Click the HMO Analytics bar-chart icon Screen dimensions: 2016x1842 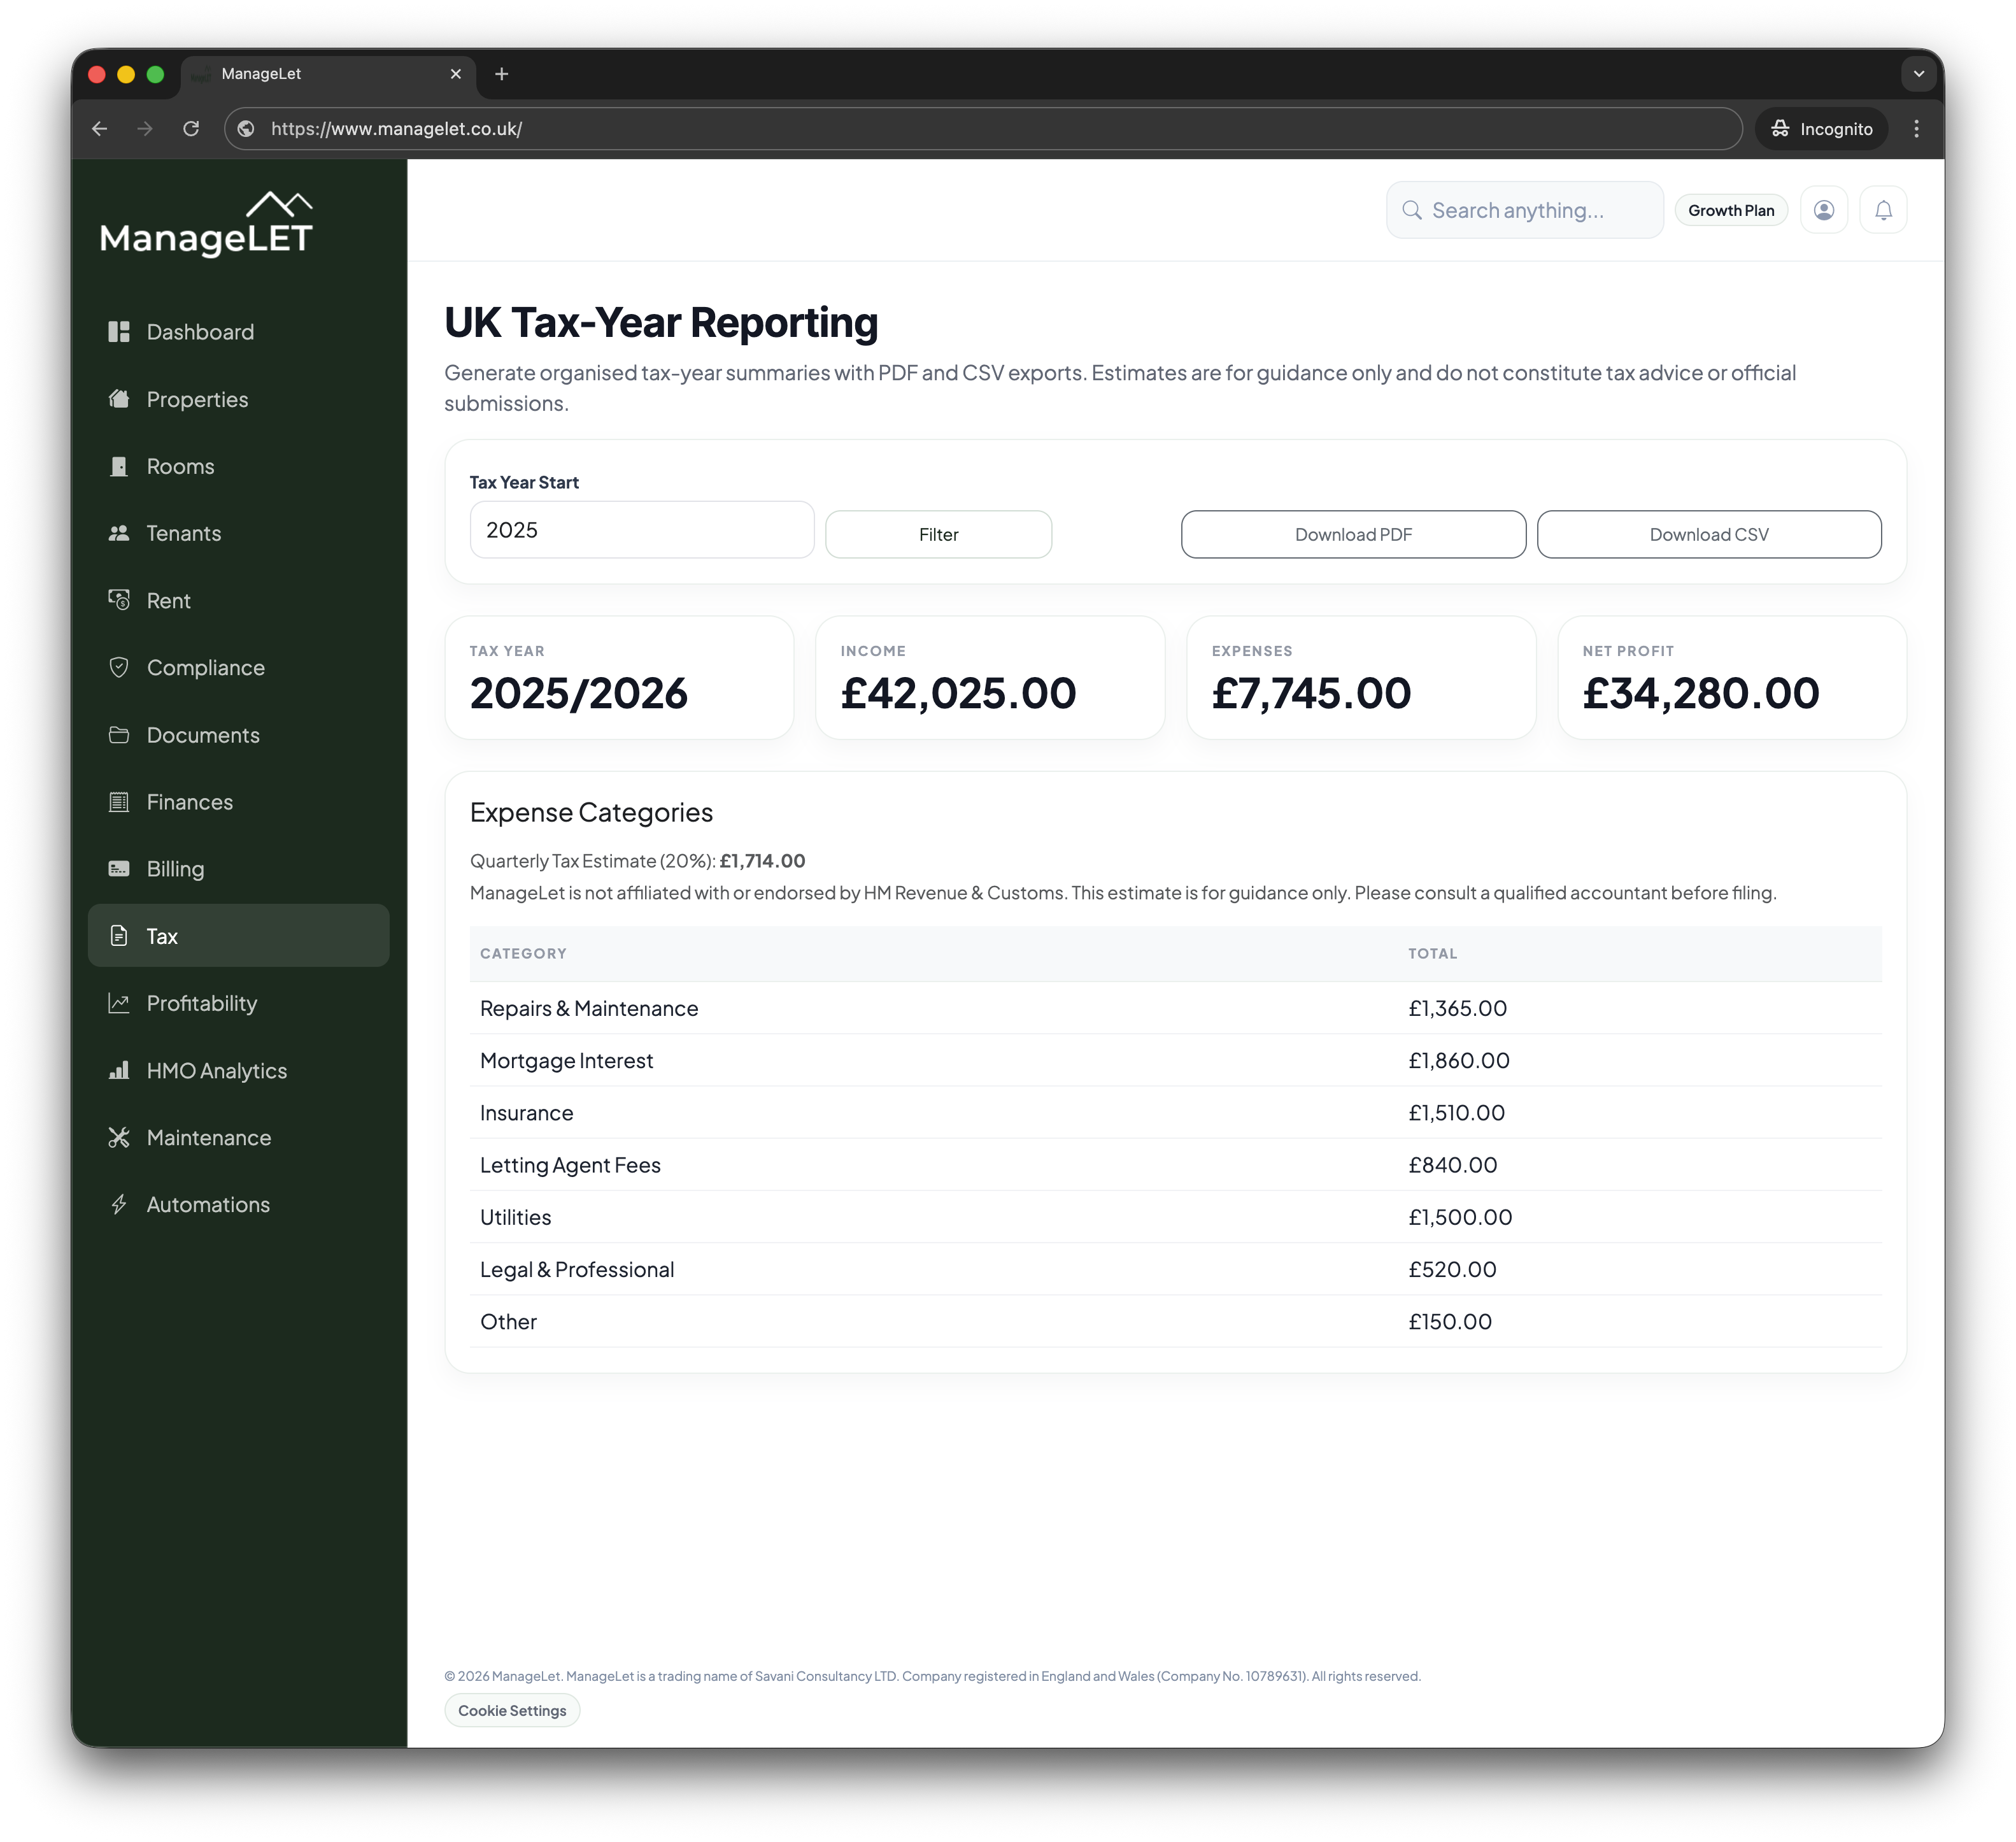point(119,1070)
